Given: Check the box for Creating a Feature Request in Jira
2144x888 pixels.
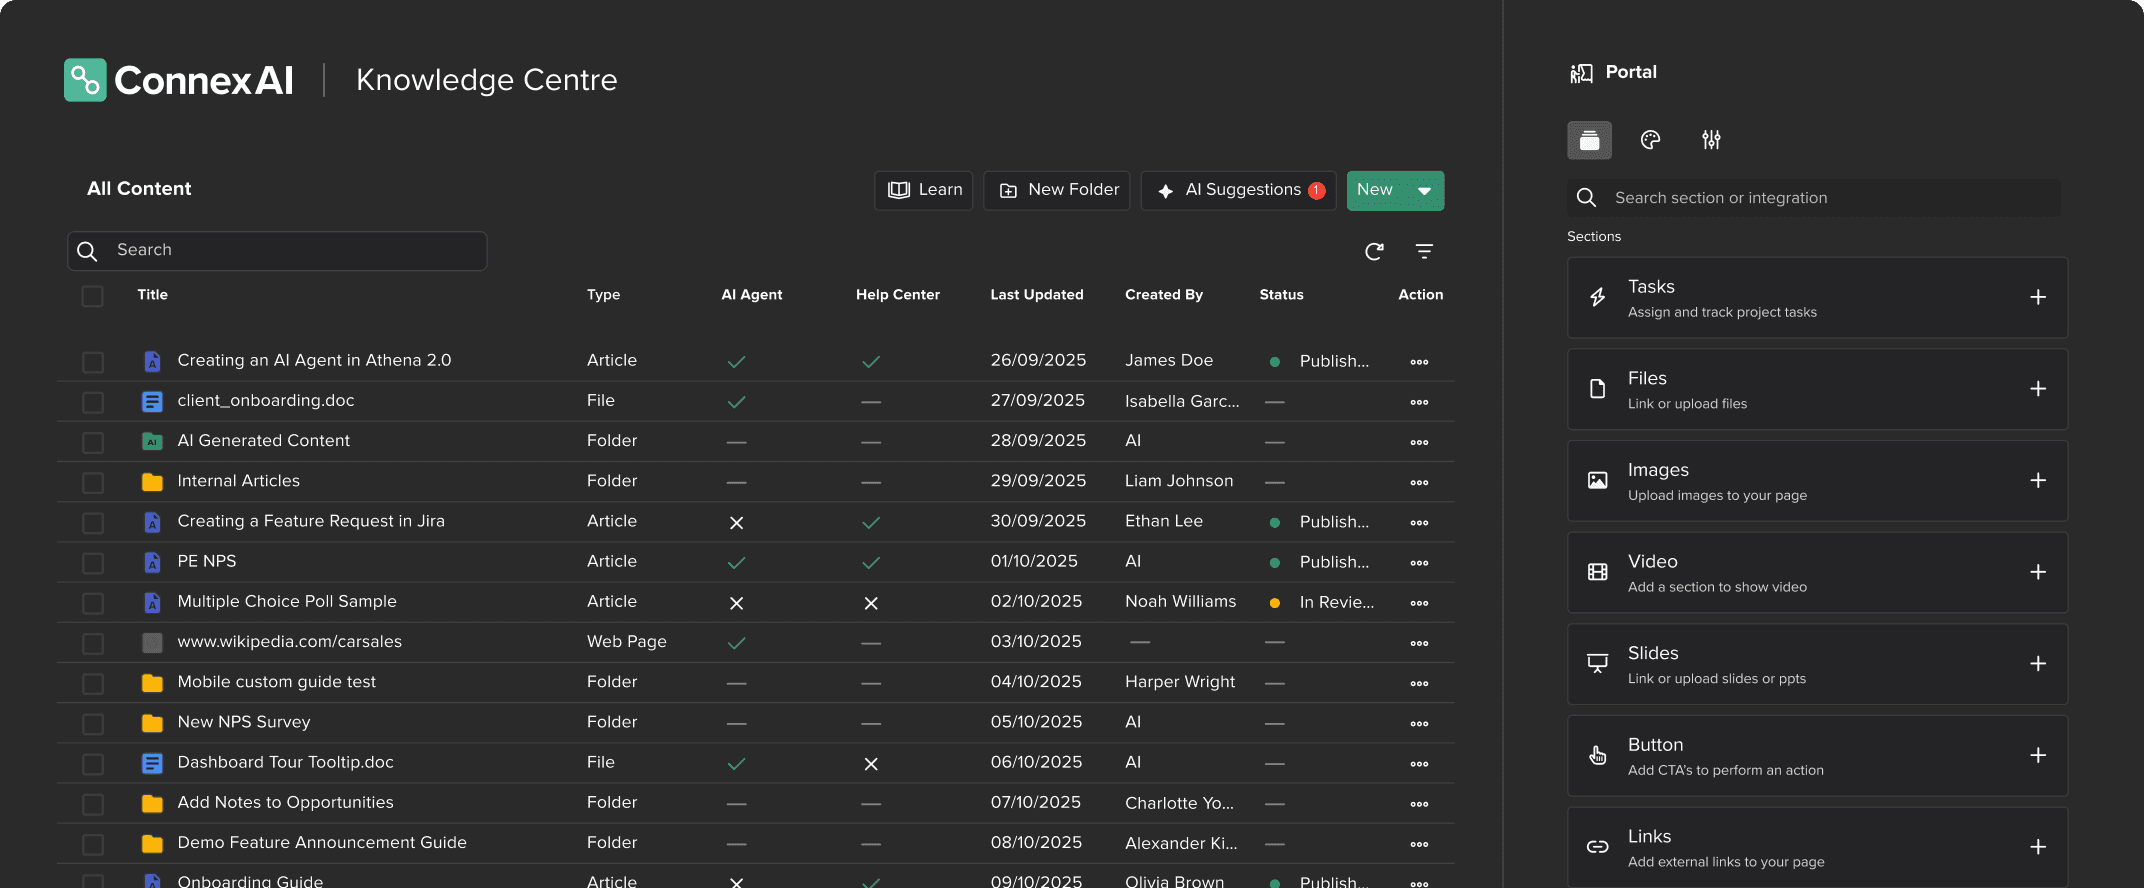Looking at the screenshot, I should (93, 523).
